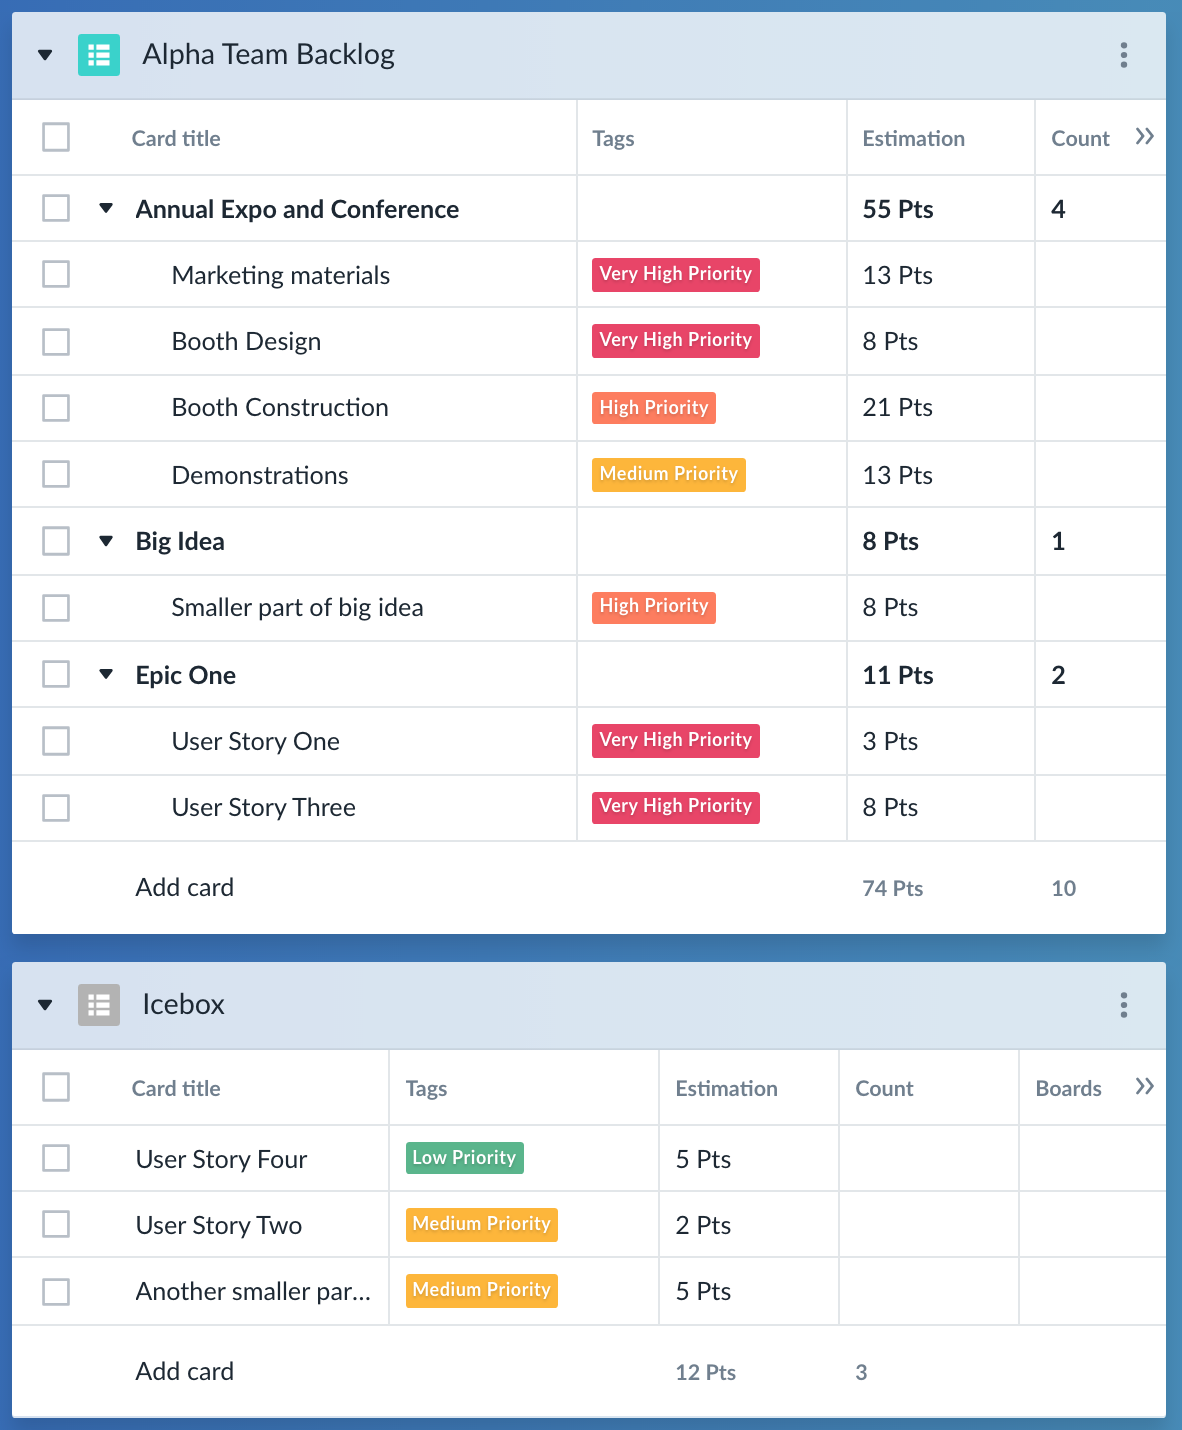Click the Boards column header in Icebox
This screenshot has width=1182, height=1430.
point(1068,1088)
